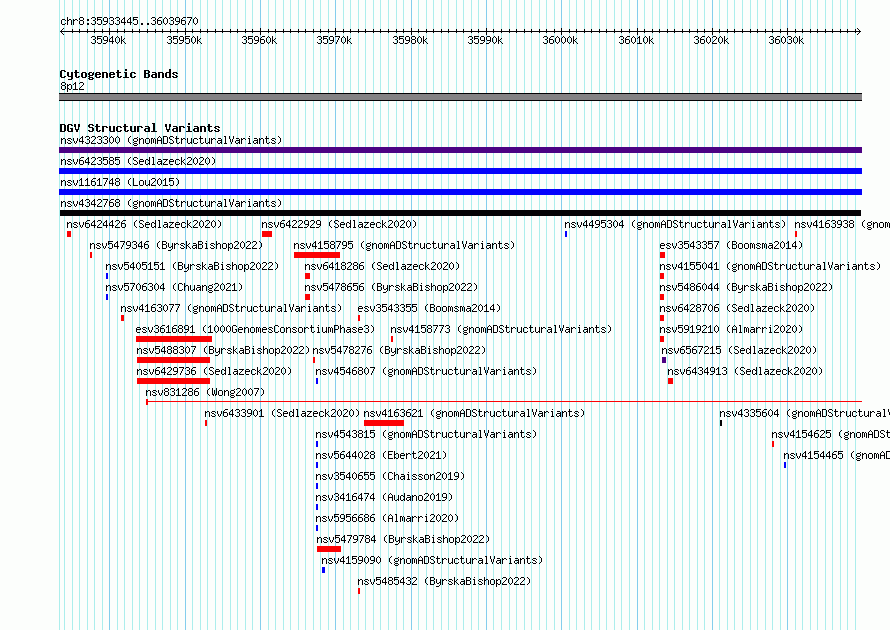The image size is (890, 630).
Task: Select nsv4155041 gnomAD variant label
Action: pos(770,266)
